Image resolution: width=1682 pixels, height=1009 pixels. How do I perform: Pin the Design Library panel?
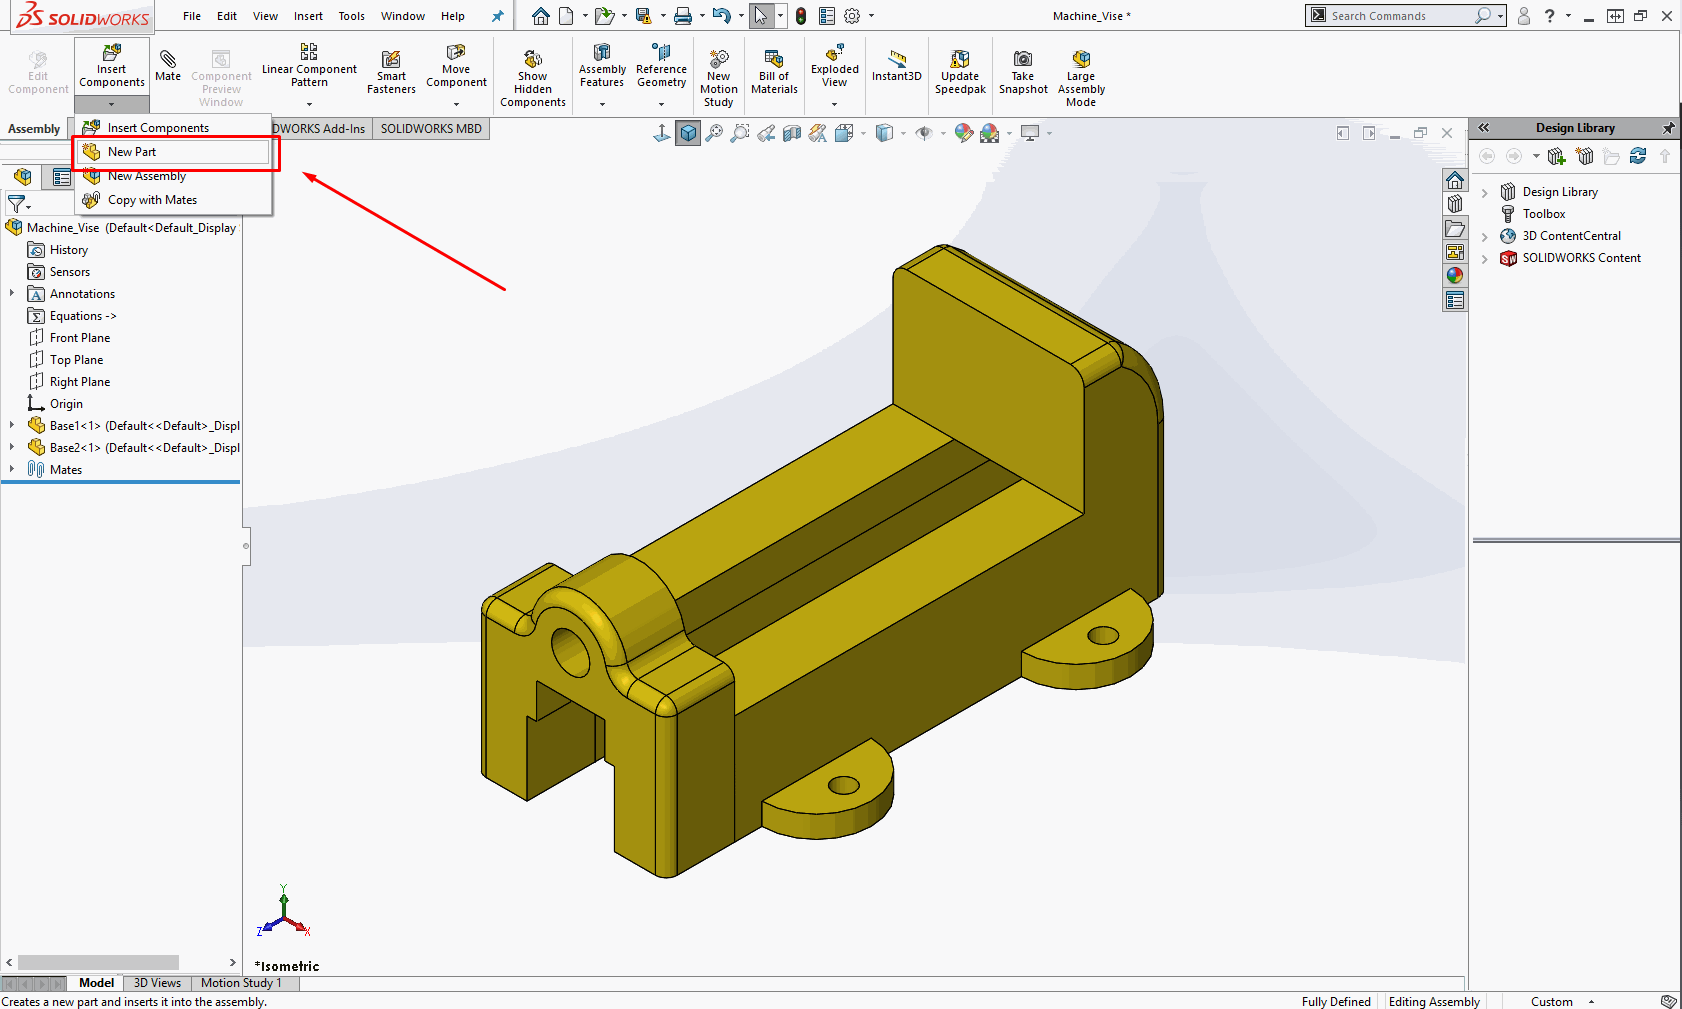point(1667,128)
